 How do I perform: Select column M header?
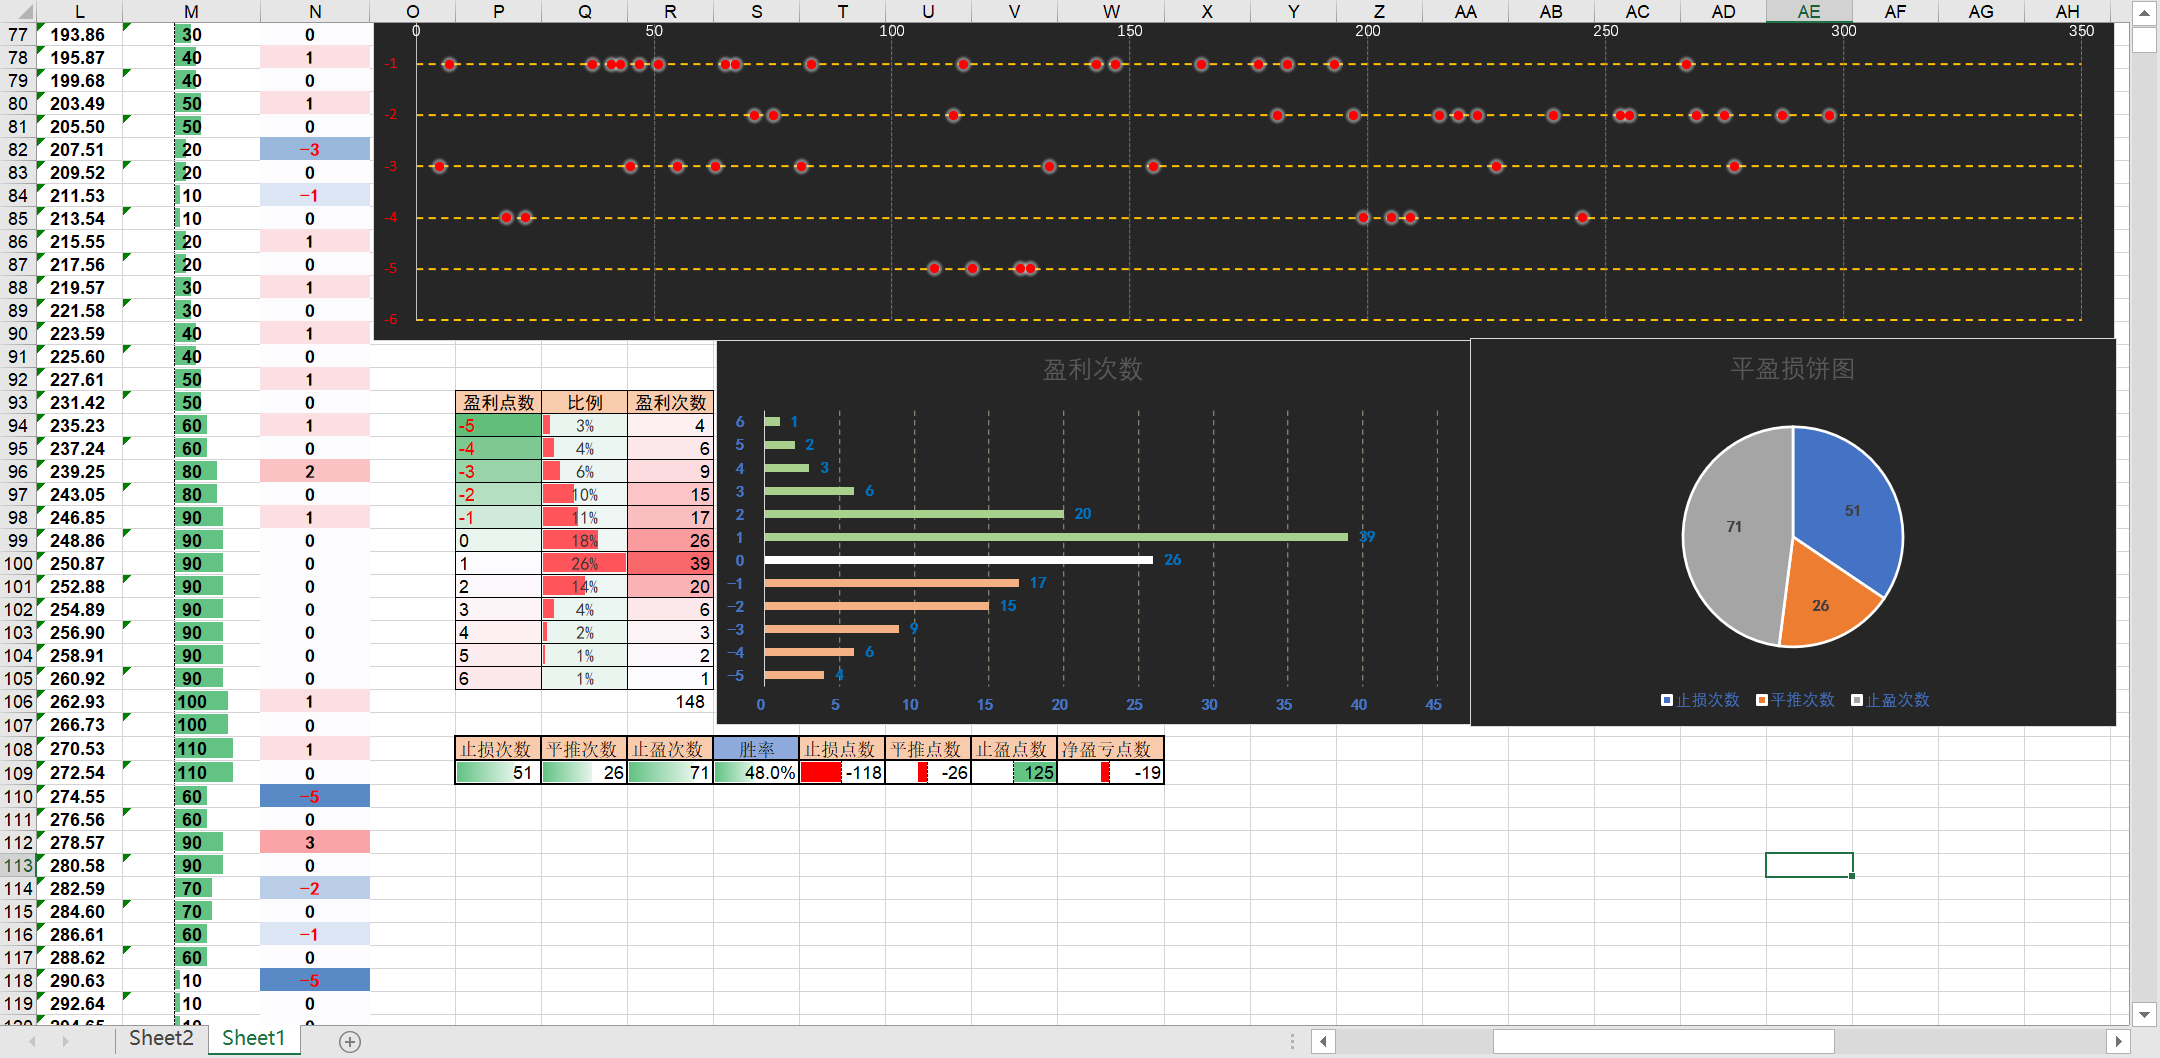click(192, 11)
